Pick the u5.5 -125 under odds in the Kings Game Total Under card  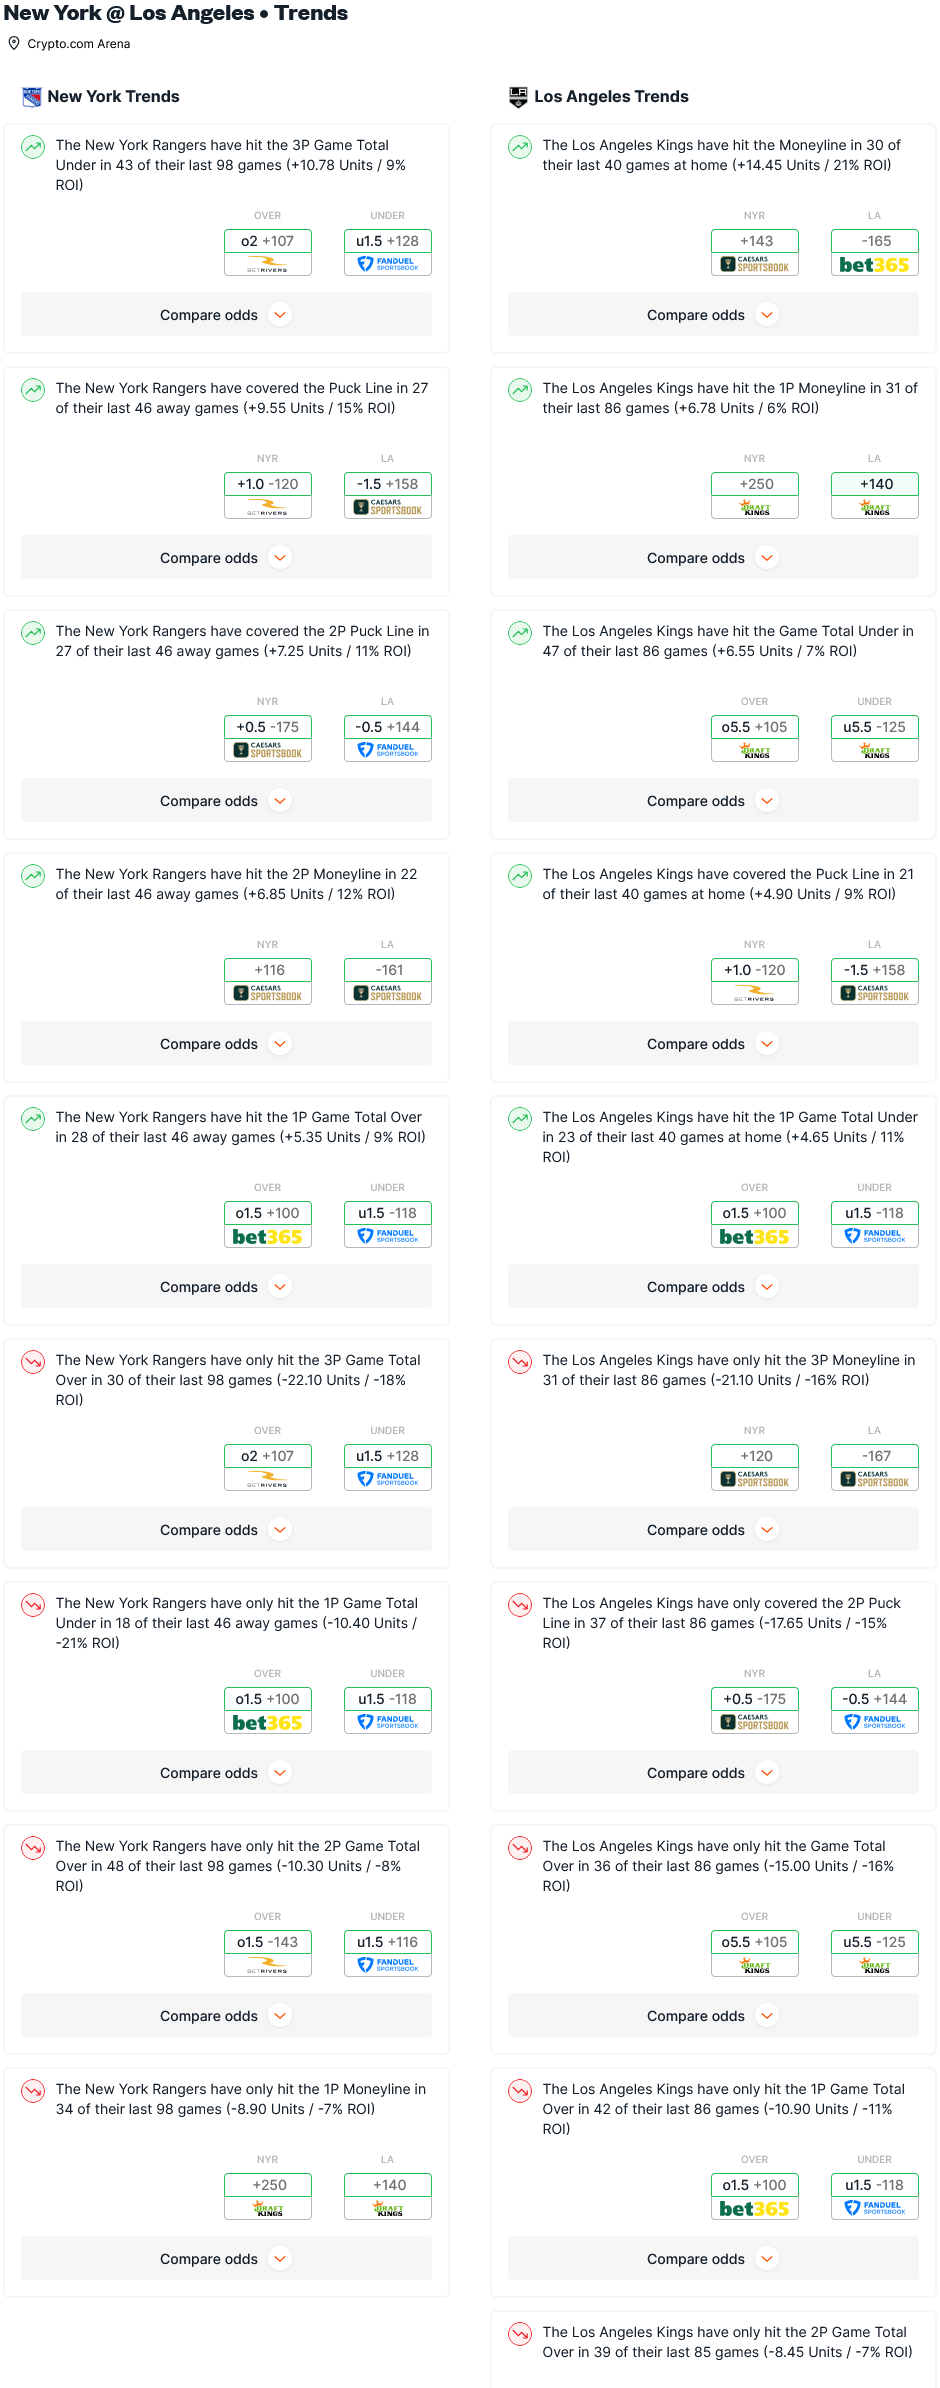click(x=875, y=727)
